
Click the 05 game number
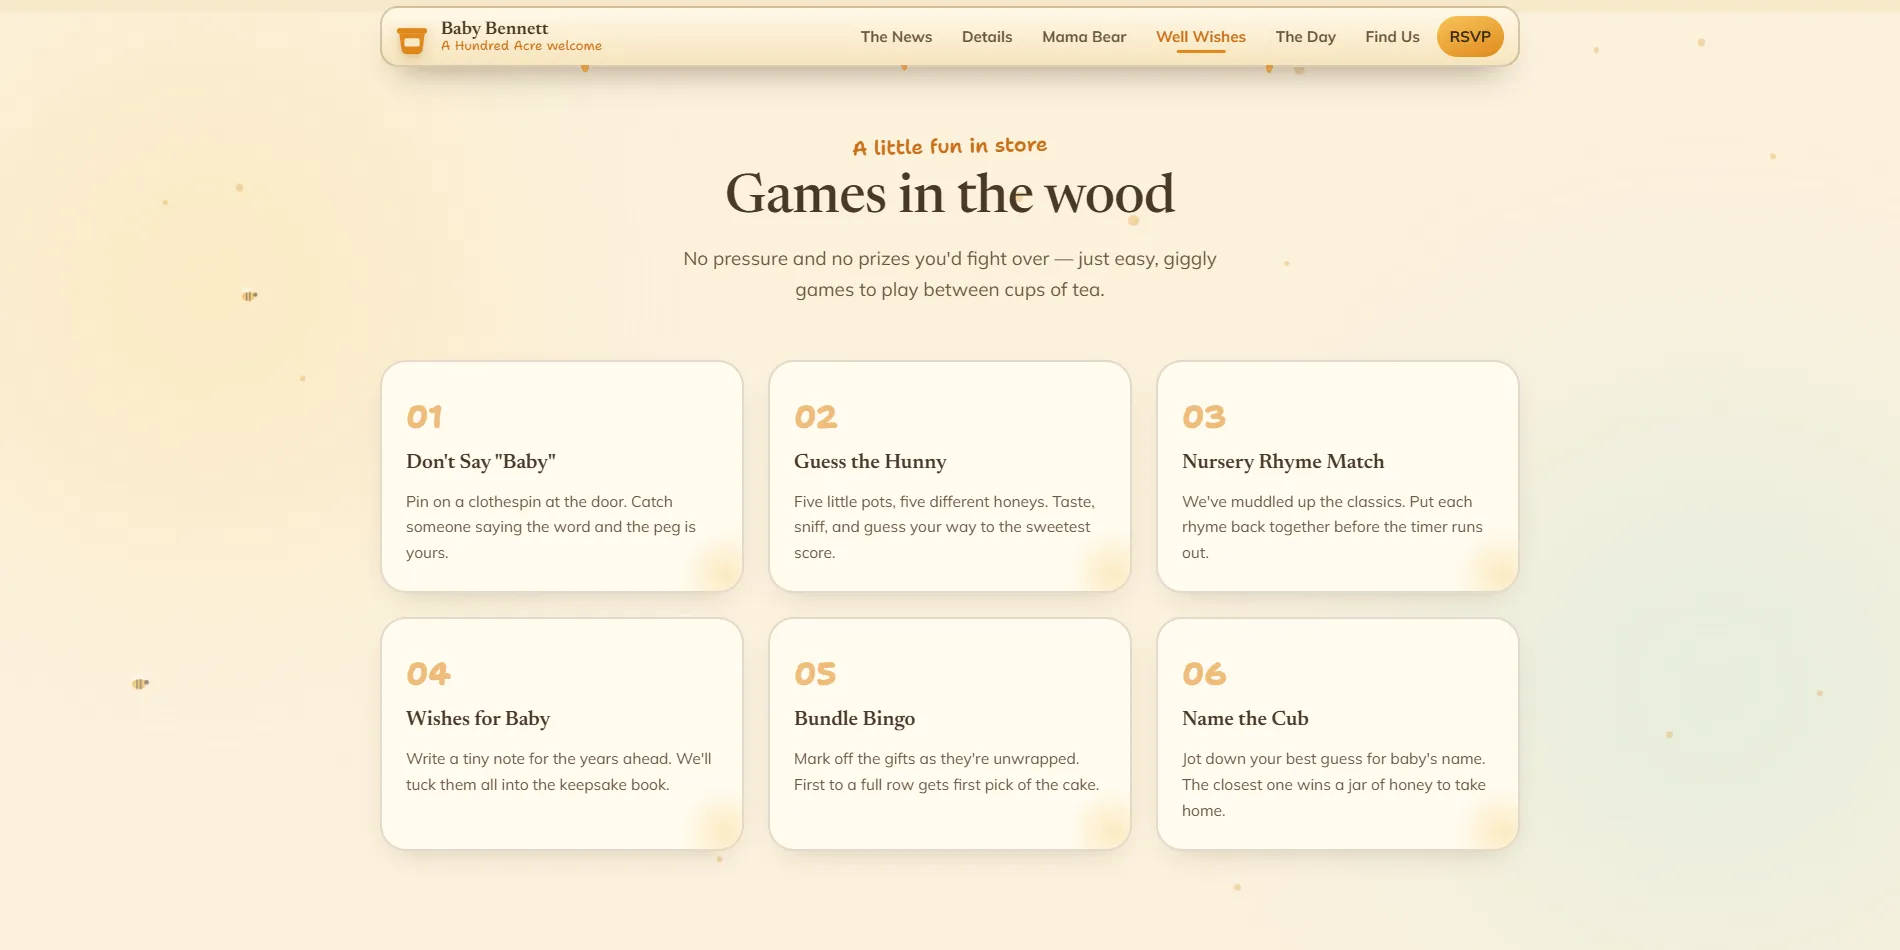click(x=815, y=674)
